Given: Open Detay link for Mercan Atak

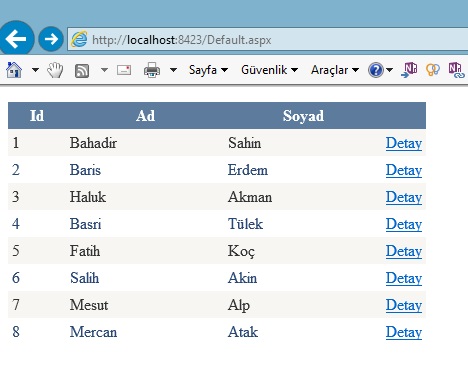Looking at the screenshot, I should [x=404, y=332].
